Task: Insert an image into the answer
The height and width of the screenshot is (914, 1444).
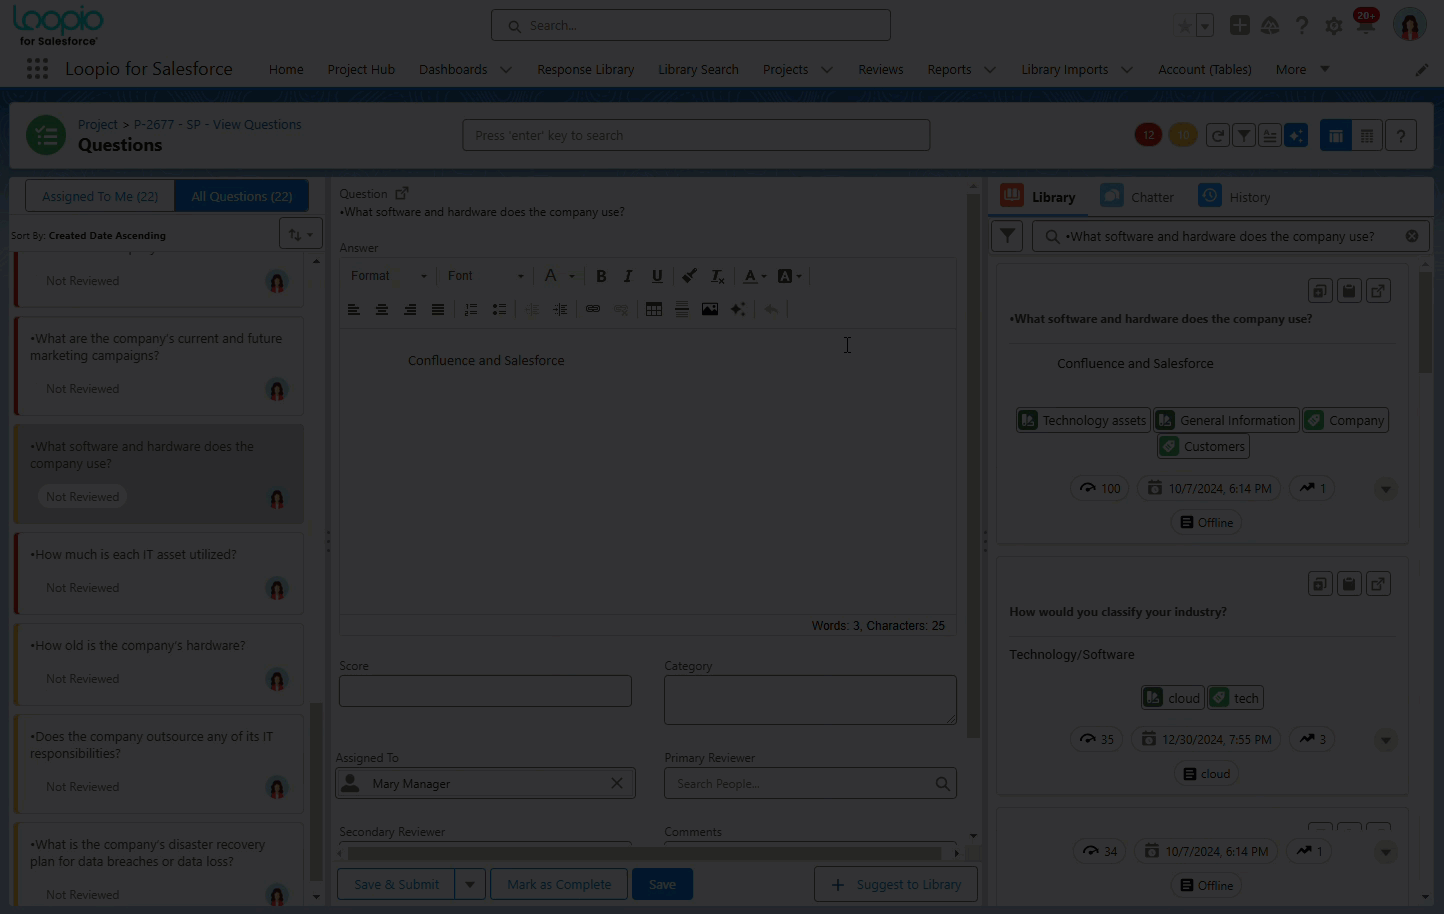Action: (710, 309)
